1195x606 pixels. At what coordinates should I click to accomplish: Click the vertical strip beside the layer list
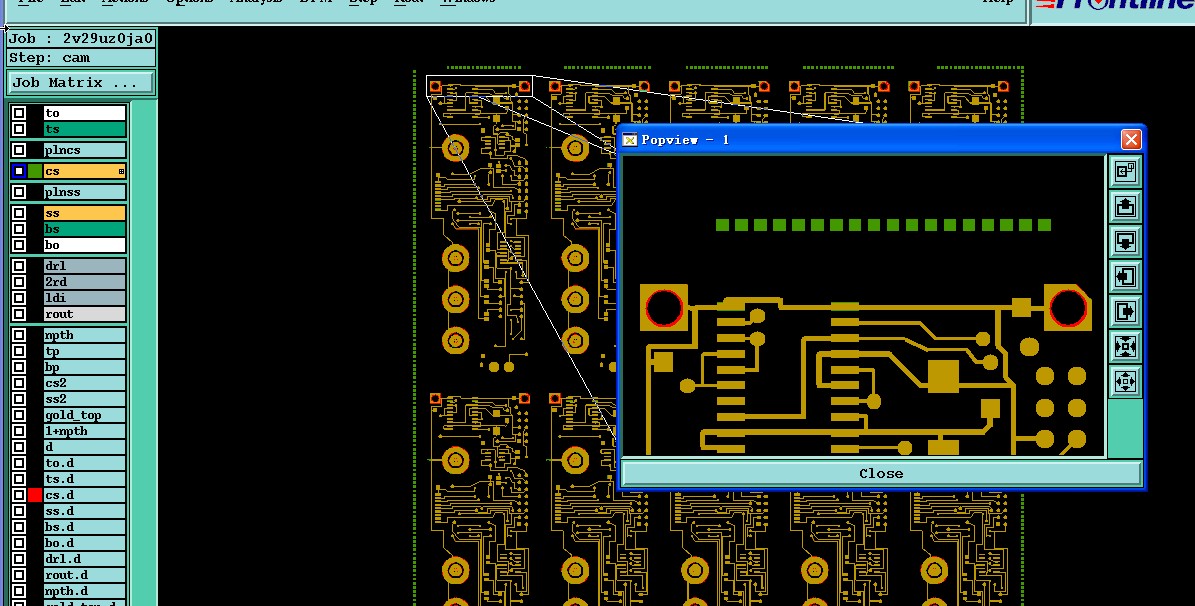[143, 351]
